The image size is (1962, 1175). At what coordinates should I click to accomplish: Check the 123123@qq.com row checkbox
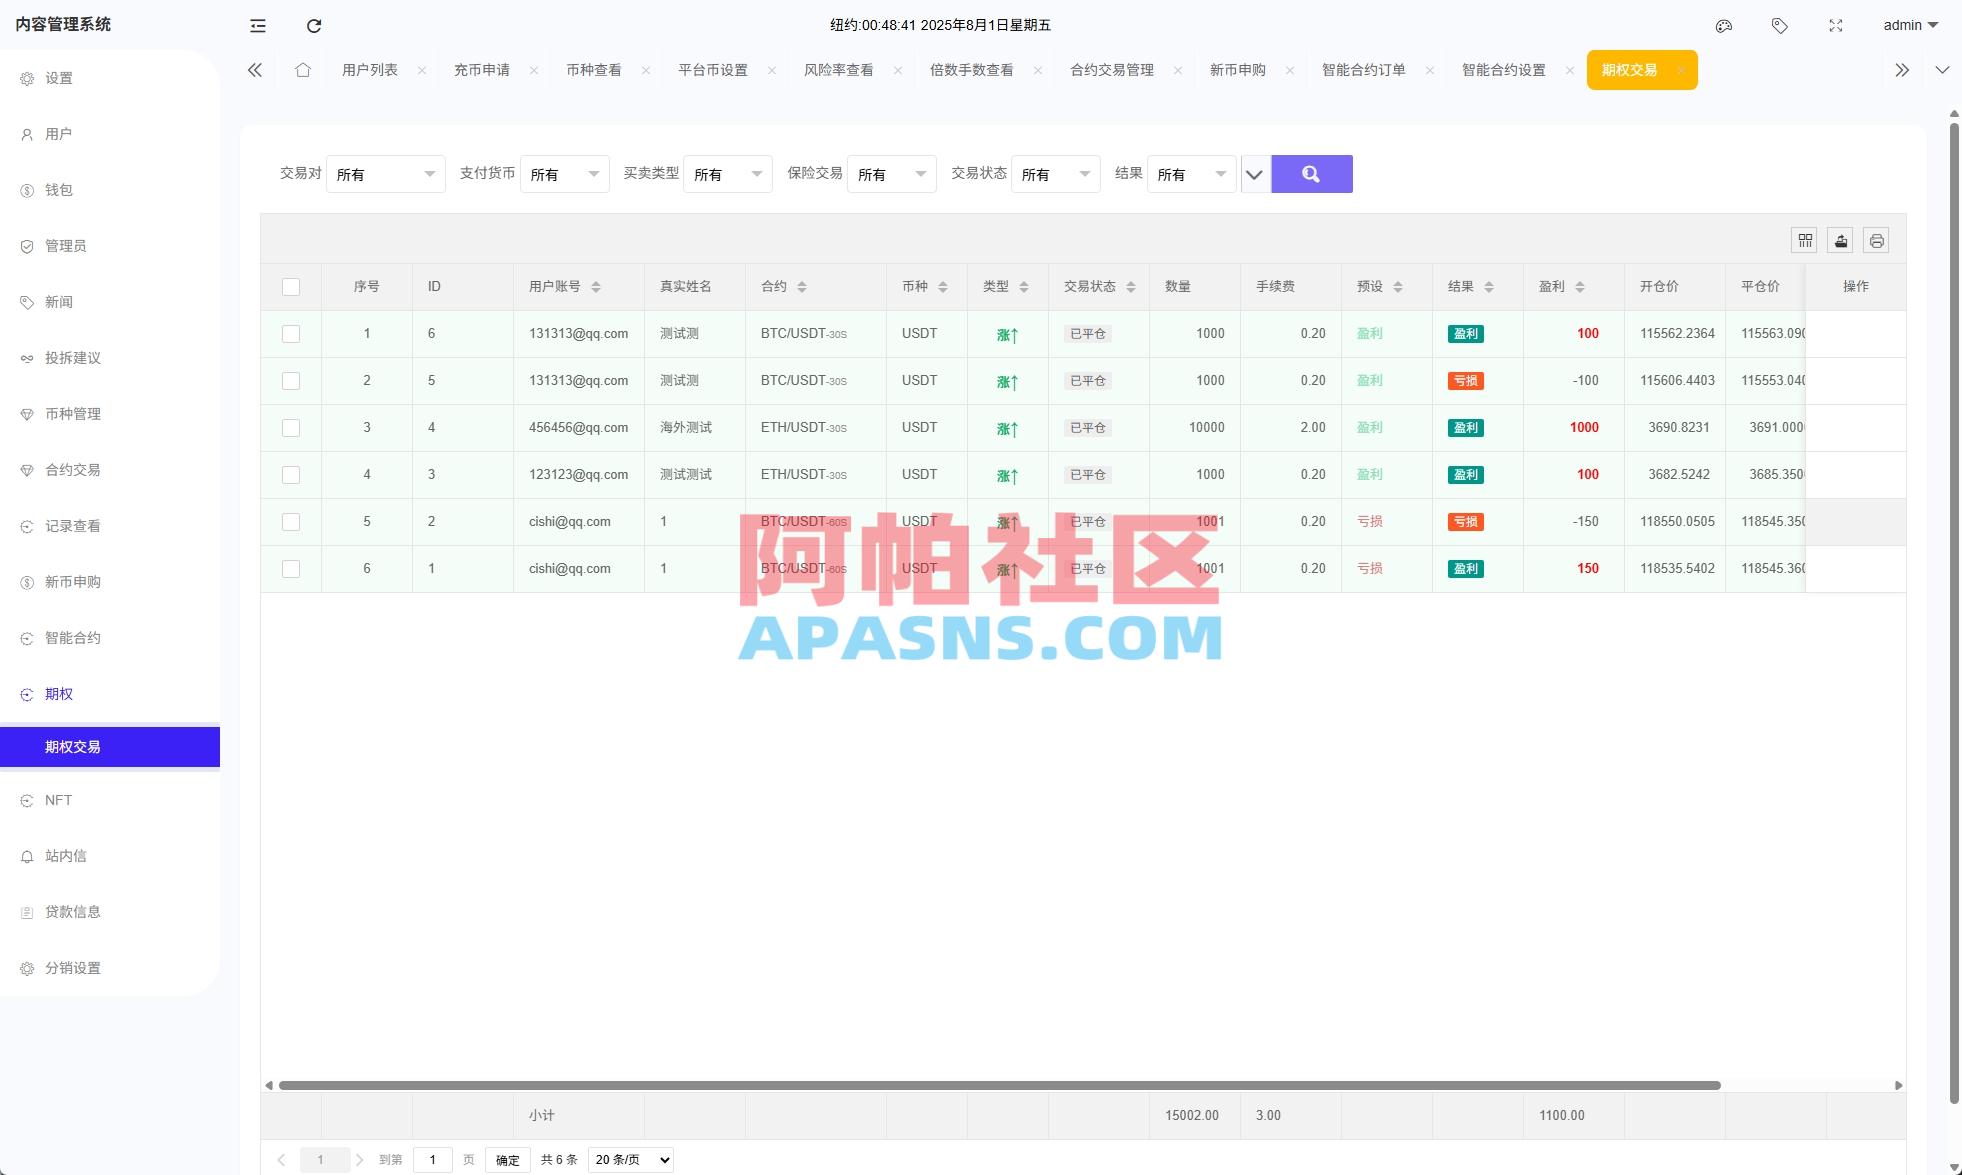tap(291, 475)
